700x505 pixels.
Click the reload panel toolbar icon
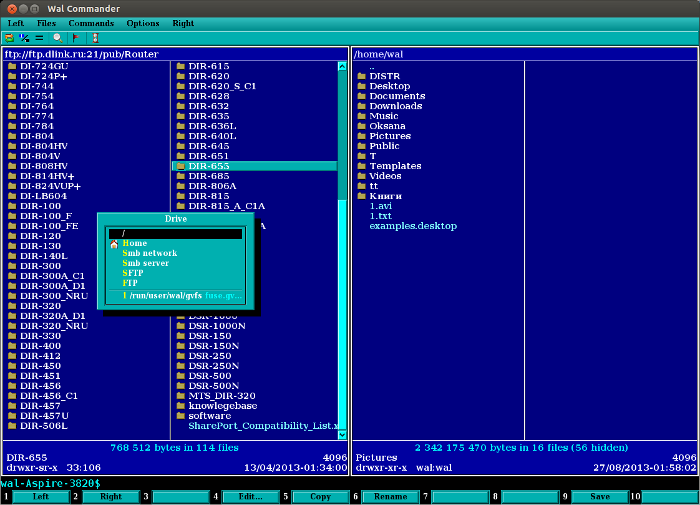point(9,37)
